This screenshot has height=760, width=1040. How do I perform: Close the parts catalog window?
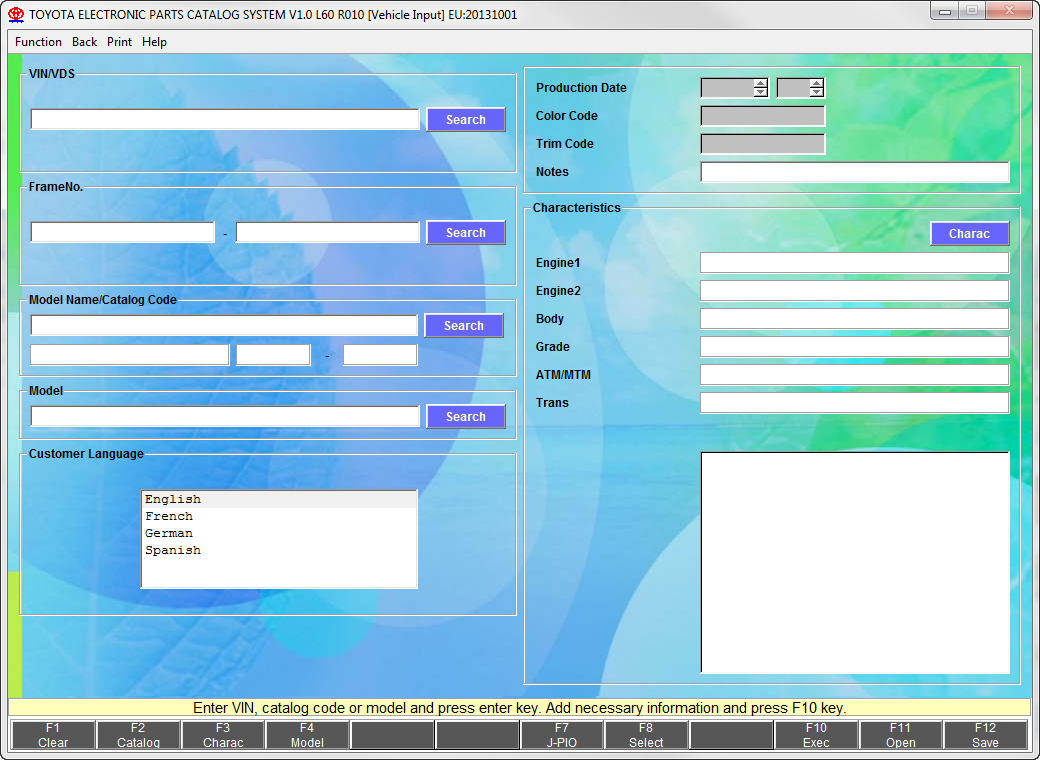click(x=1009, y=11)
